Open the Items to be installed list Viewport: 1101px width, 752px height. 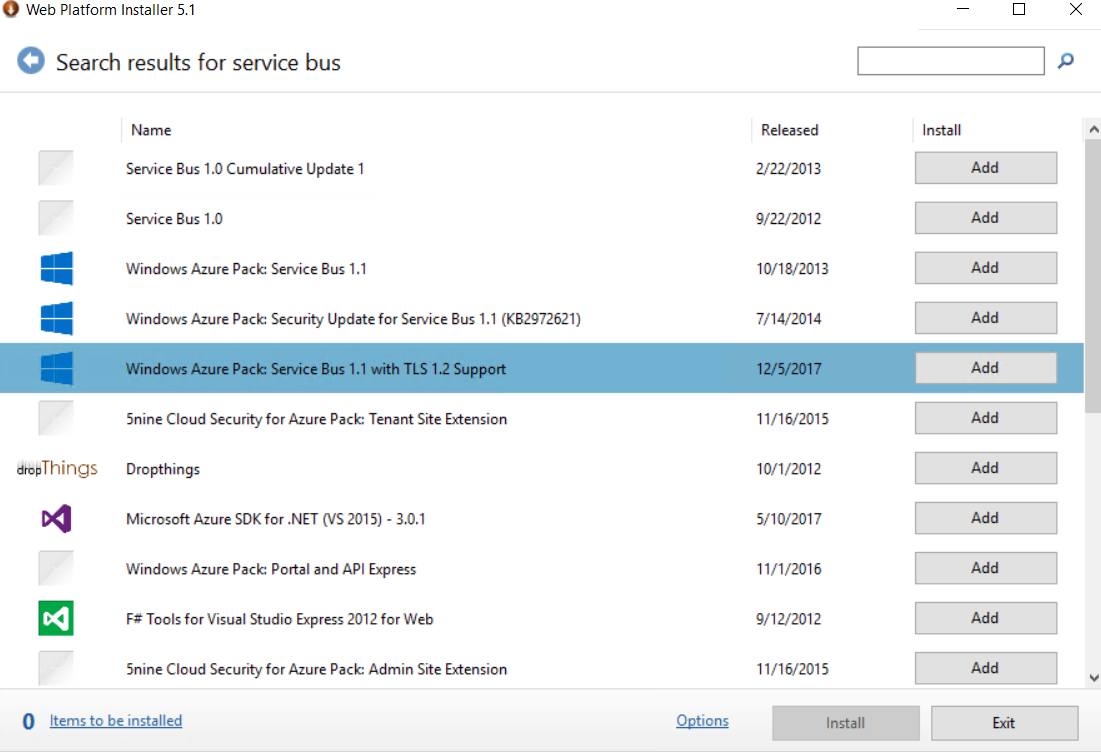(x=115, y=720)
